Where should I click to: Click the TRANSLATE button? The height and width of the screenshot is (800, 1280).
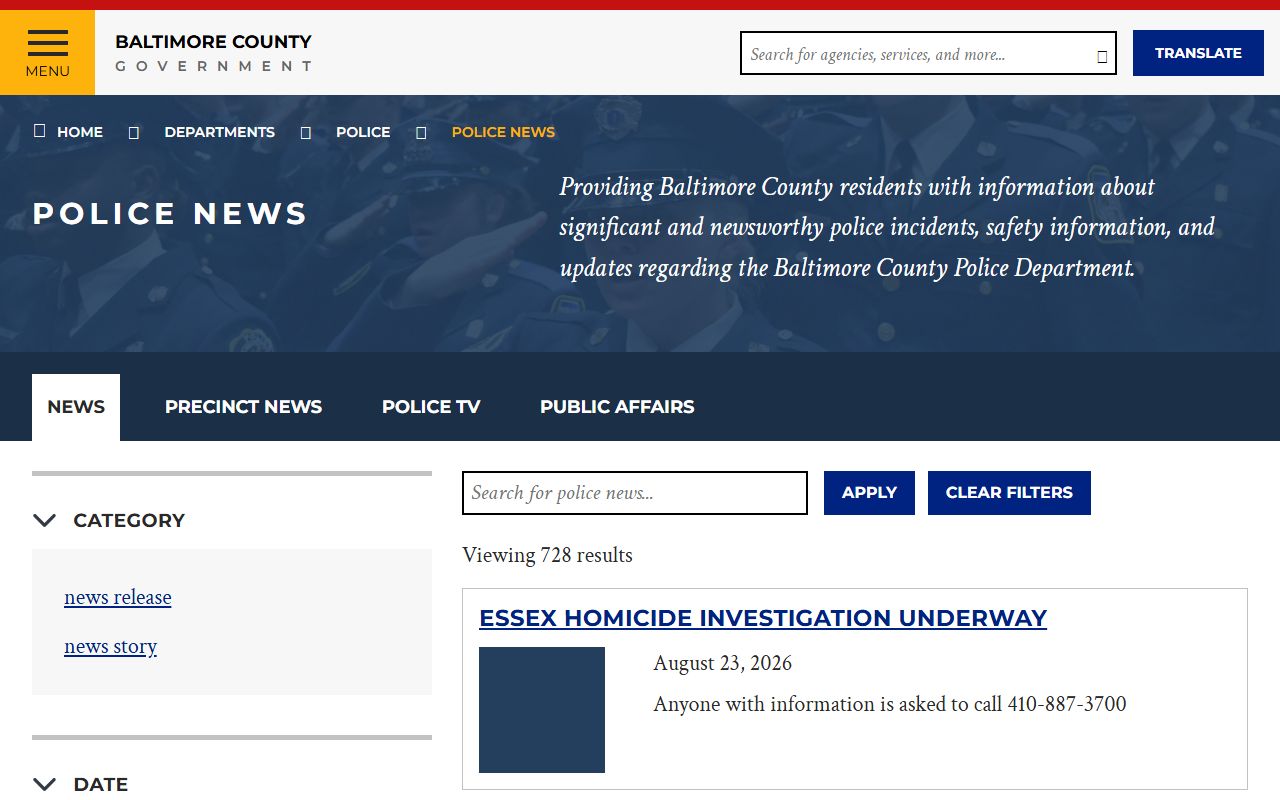pyautogui.click(x=1198, y=53)
